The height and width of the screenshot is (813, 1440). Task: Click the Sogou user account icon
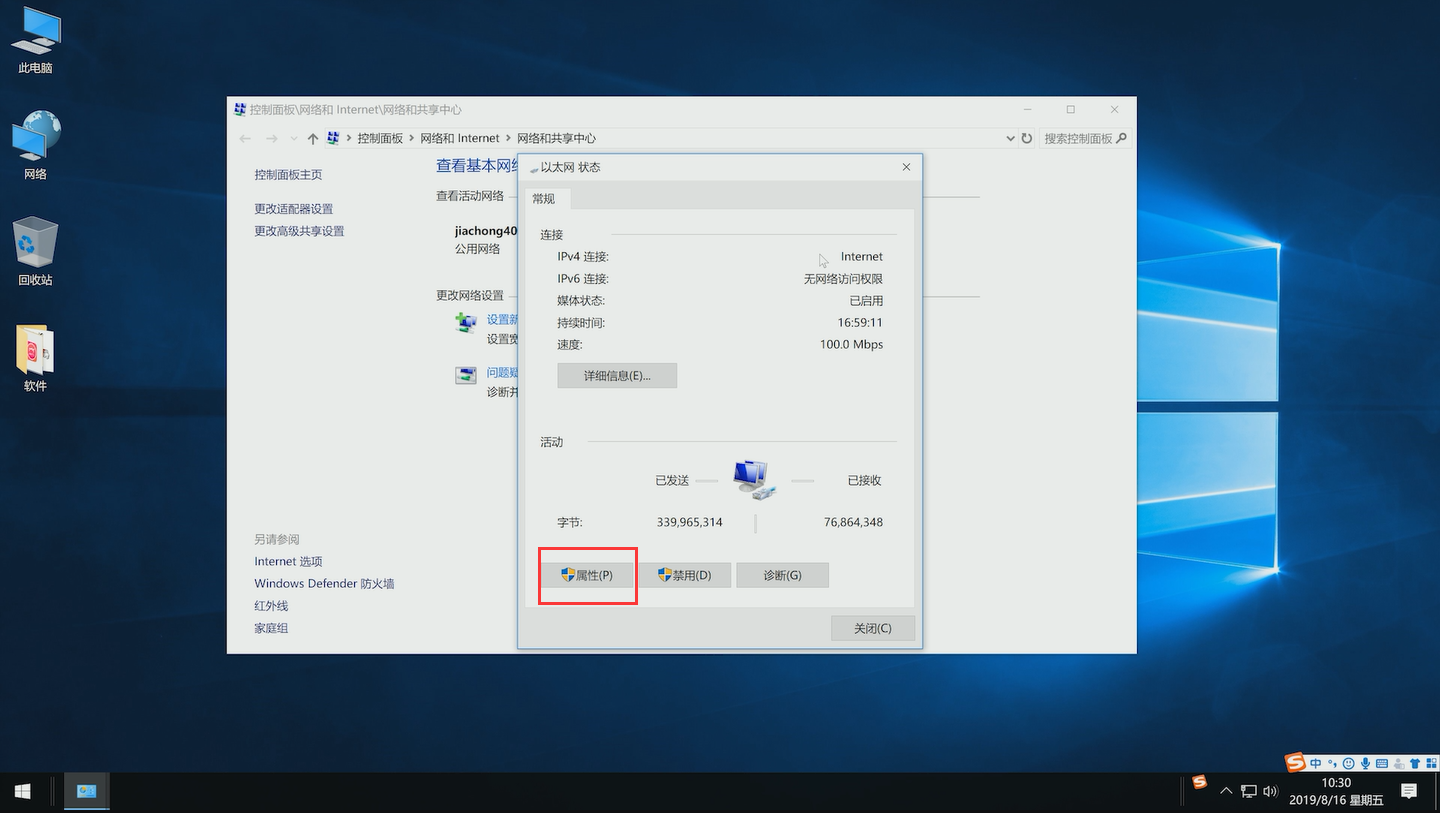(x=1398, y=763)
